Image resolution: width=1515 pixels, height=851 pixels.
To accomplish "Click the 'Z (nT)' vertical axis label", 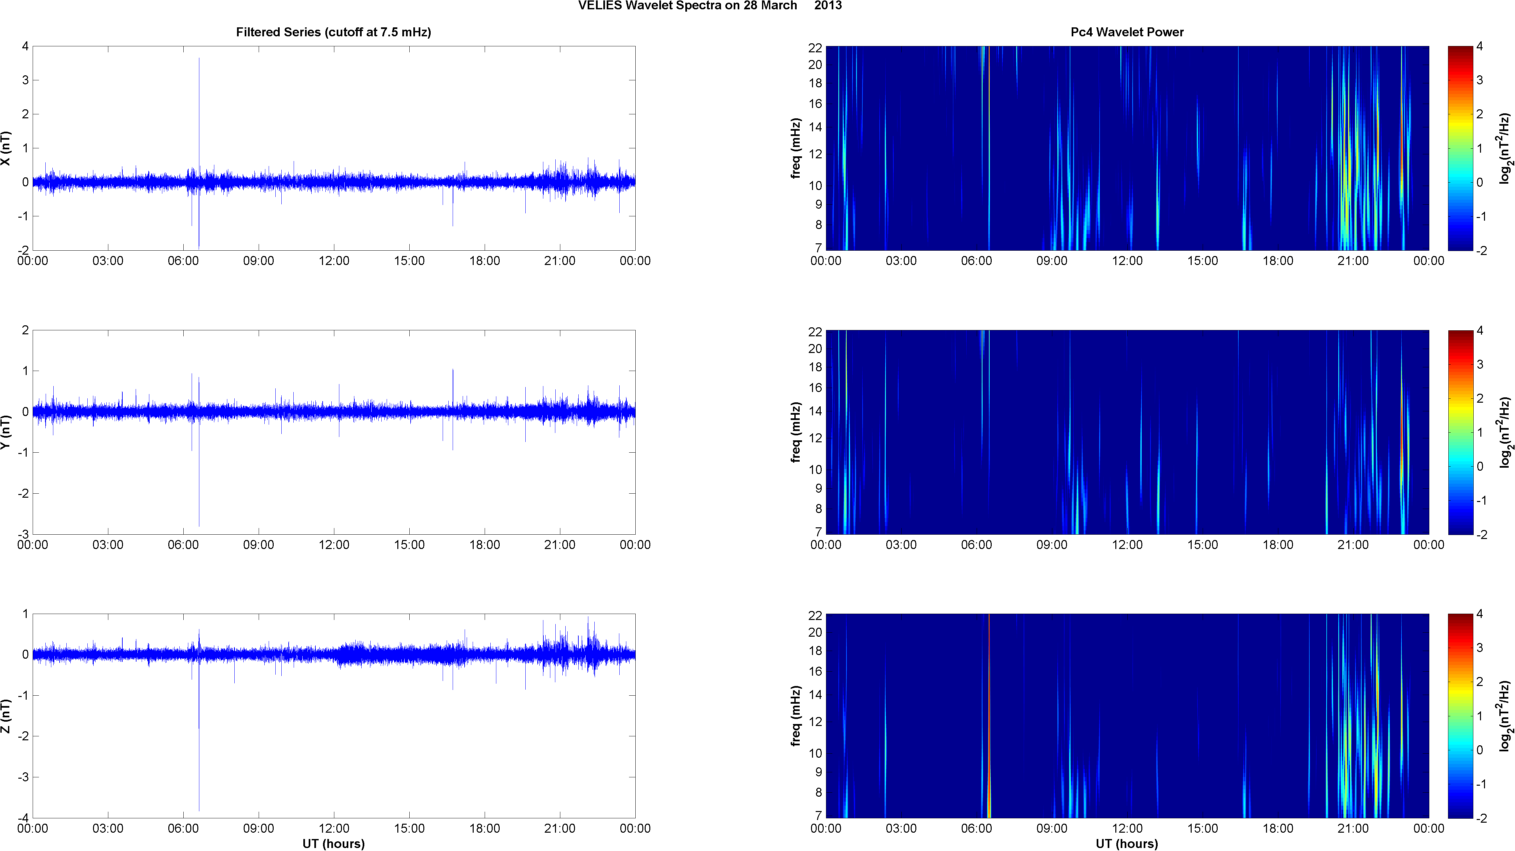I will [6, 716].
